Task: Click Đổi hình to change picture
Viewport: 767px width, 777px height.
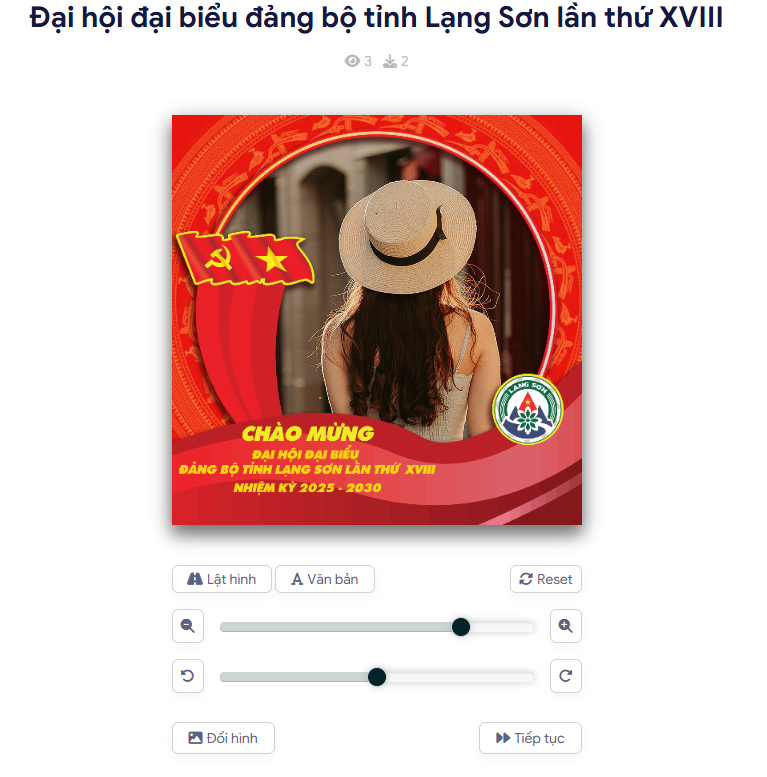Action: [223, 738]
